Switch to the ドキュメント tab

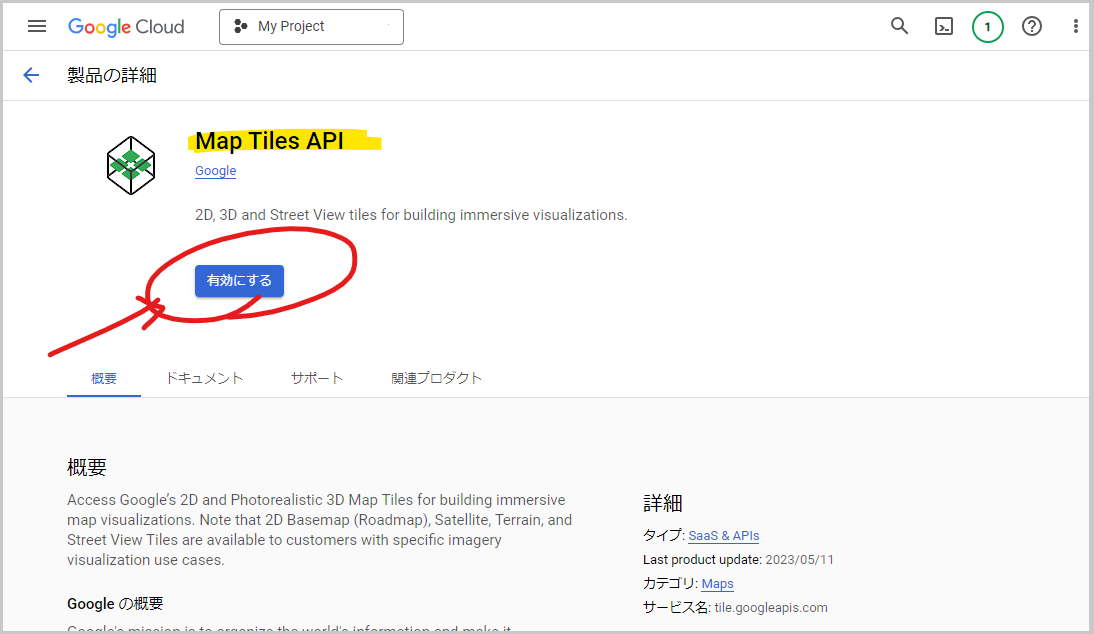click(204, 378)
